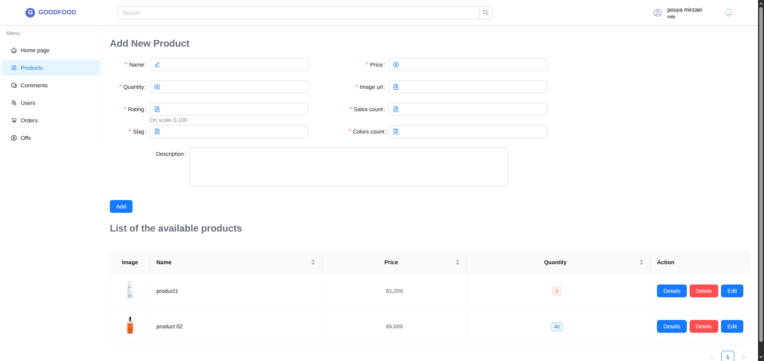Click product 02 orange bottle thumbnail
The image size is (764, 361).
tap(130, 325)
